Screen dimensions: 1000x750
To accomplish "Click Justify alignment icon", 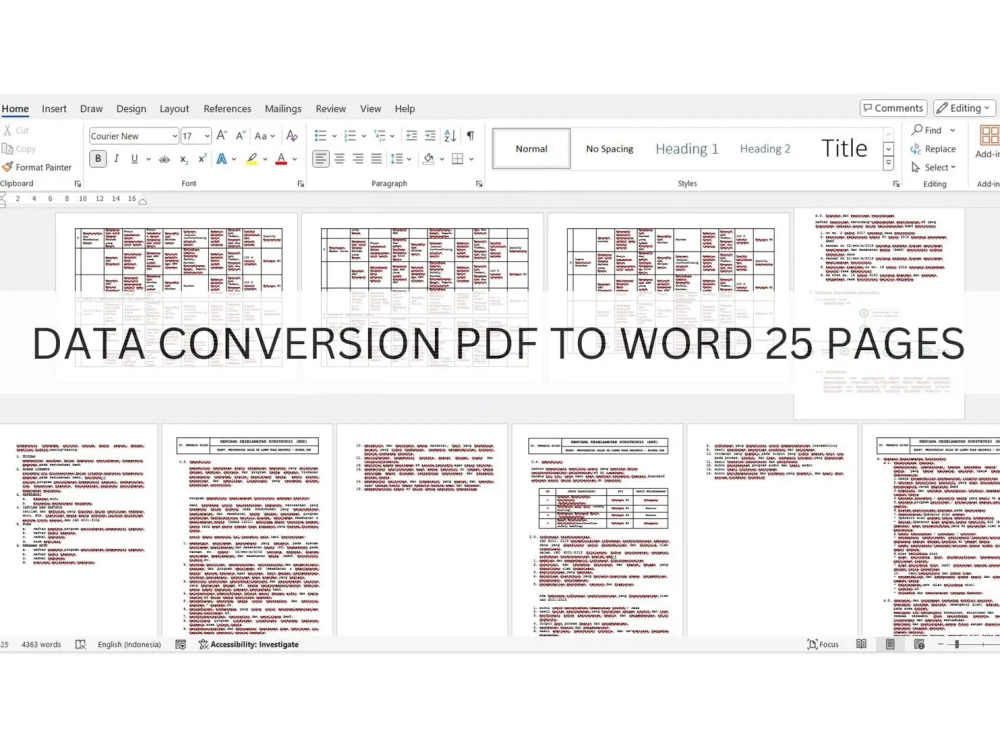I will (x=376, y=159).
